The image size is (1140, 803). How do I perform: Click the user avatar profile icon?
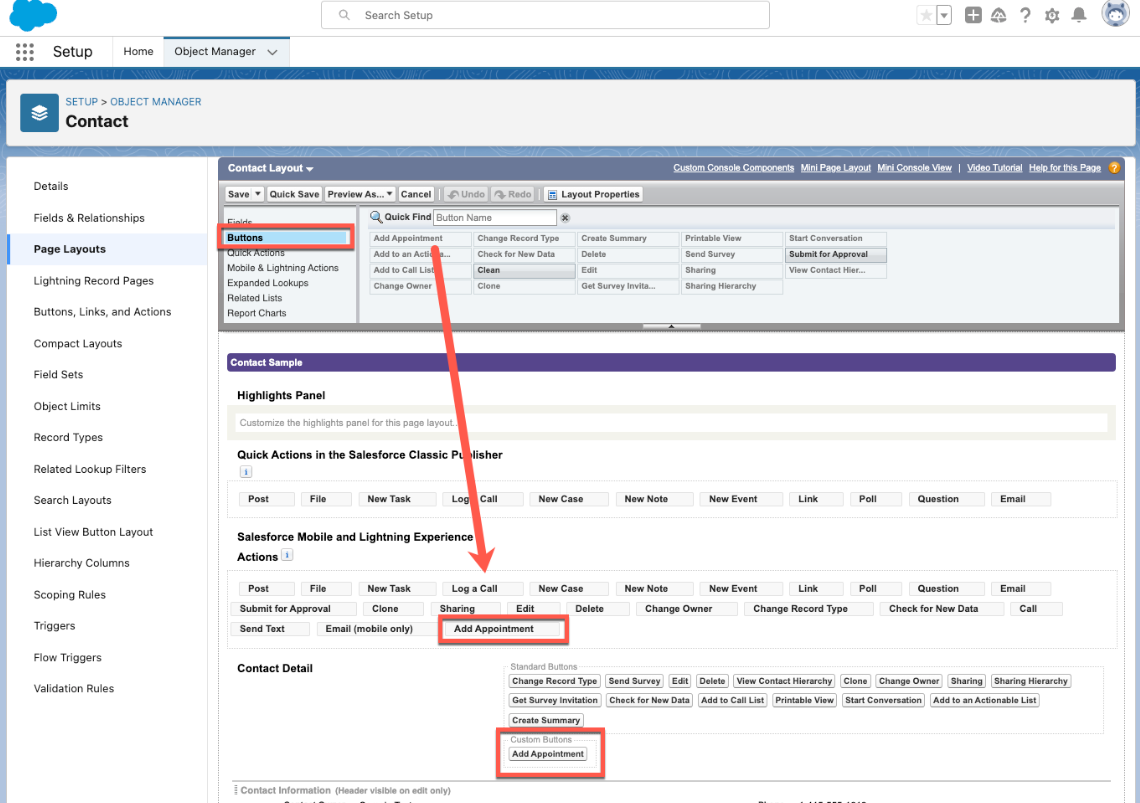pos(1115,14)
